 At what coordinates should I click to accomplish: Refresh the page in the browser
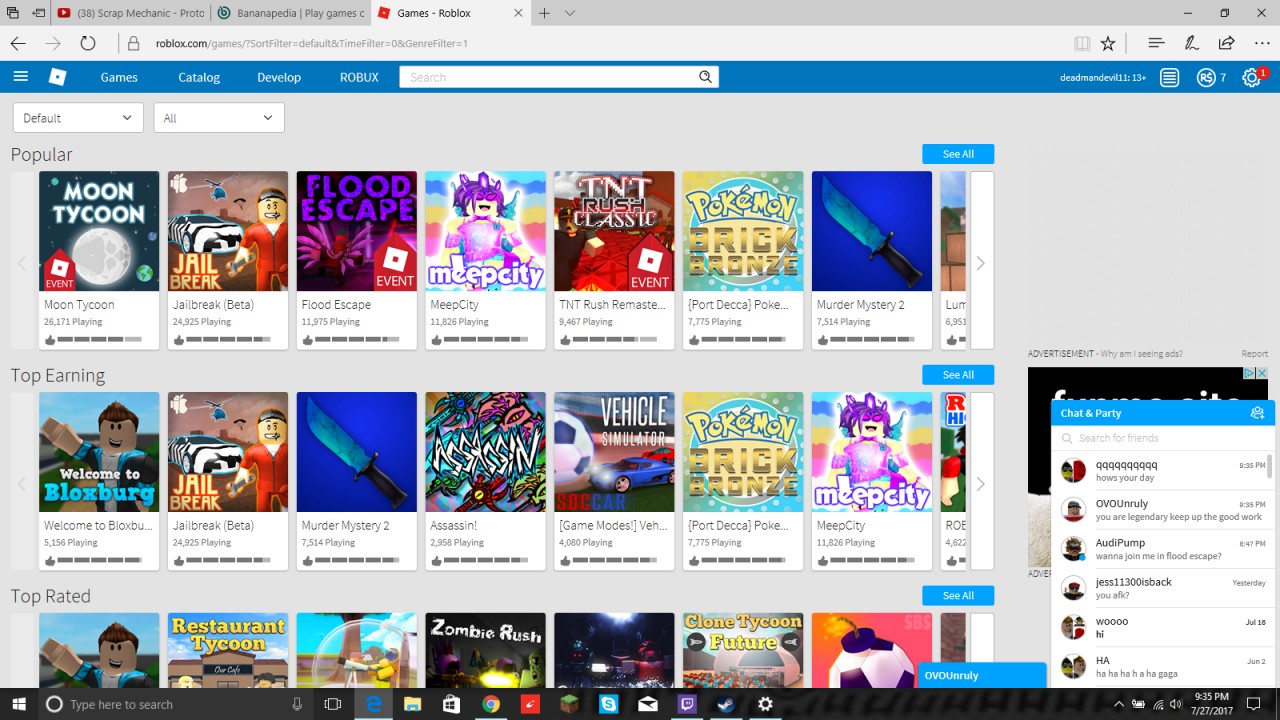click(88, 43)
